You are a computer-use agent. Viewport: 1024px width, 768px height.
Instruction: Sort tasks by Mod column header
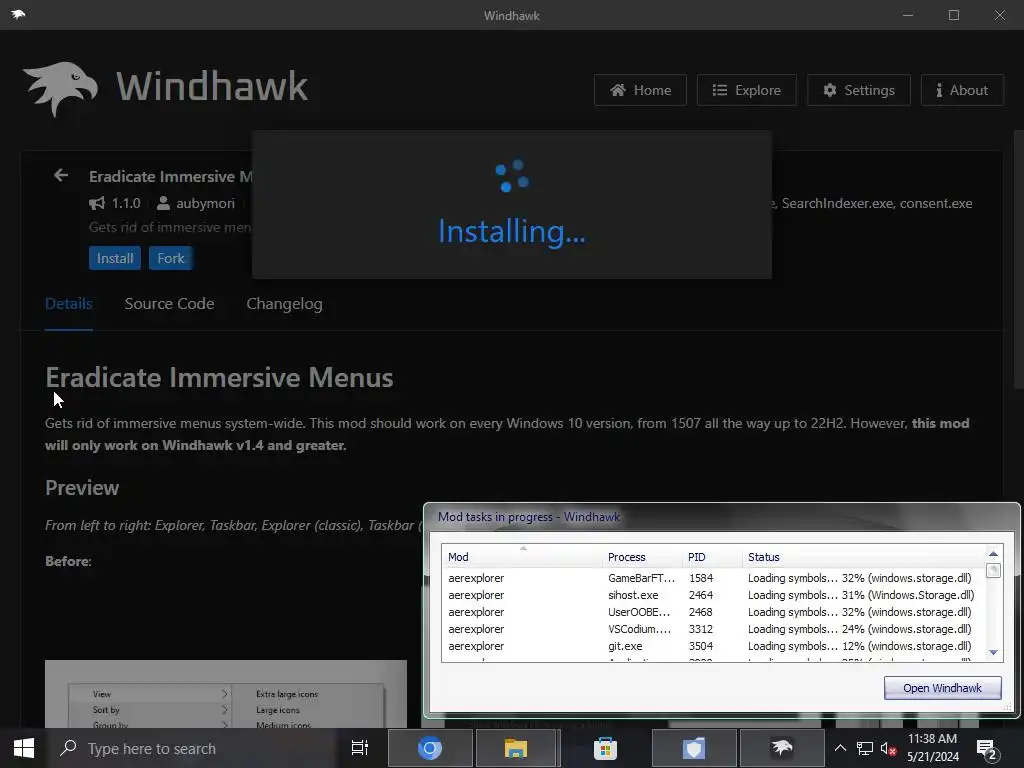pos(521,557)
